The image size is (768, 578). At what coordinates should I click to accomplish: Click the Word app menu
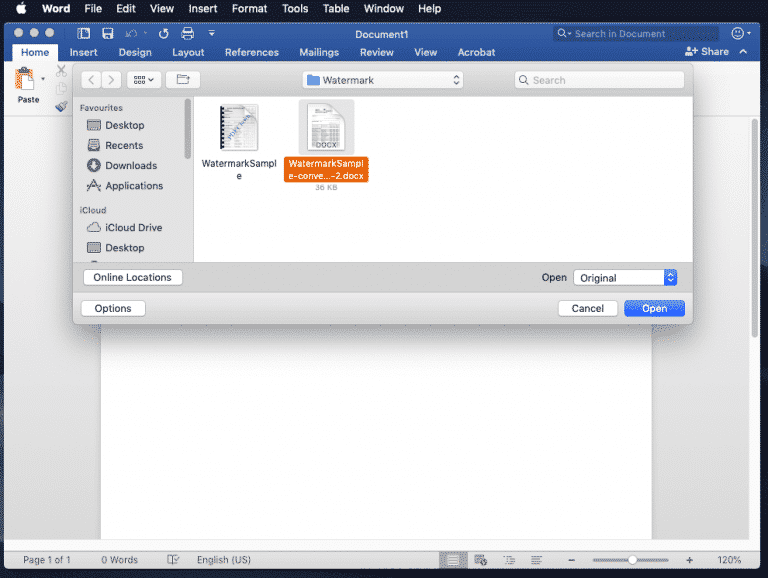pos(56,8)
